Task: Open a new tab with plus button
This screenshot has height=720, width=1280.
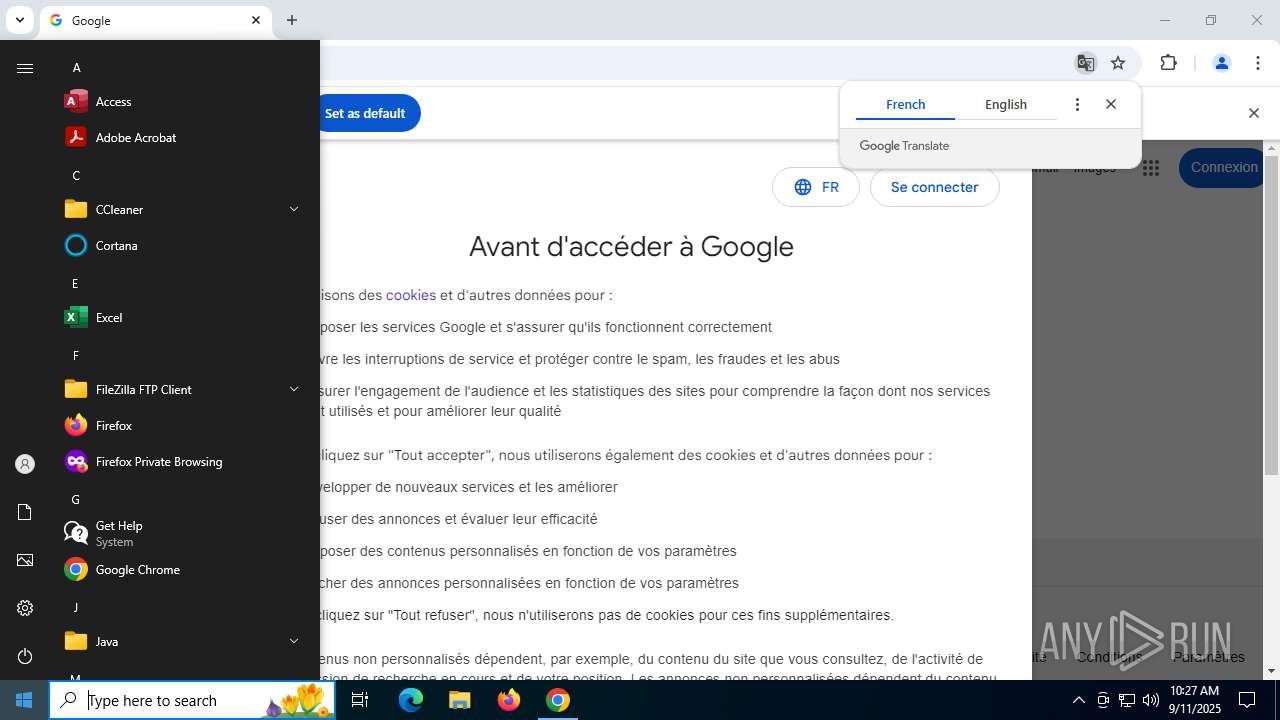Action: point(292,20)
